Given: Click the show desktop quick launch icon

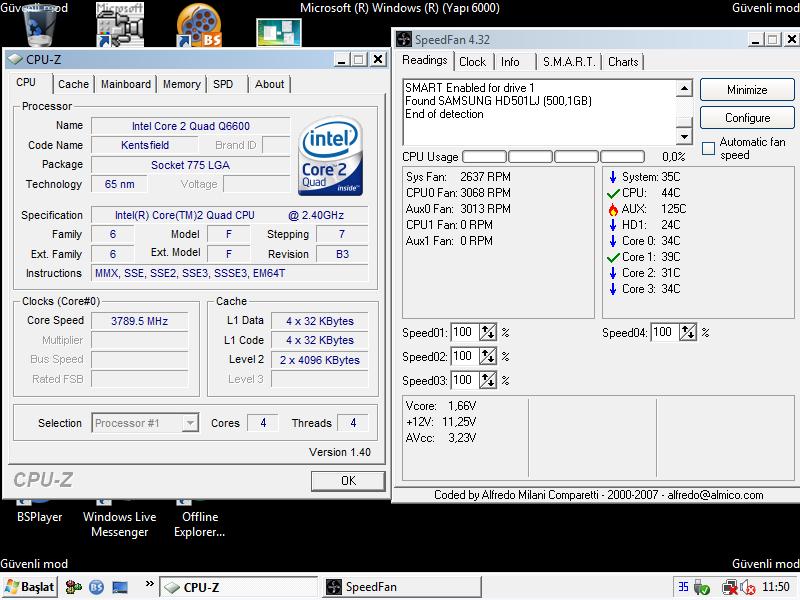Looking at the screenshot, I should (120, 587).
